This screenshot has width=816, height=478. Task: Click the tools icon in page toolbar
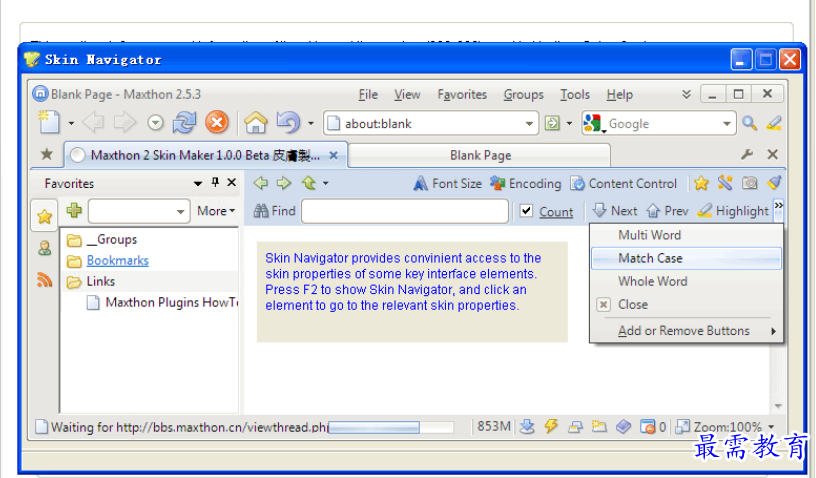725,183
